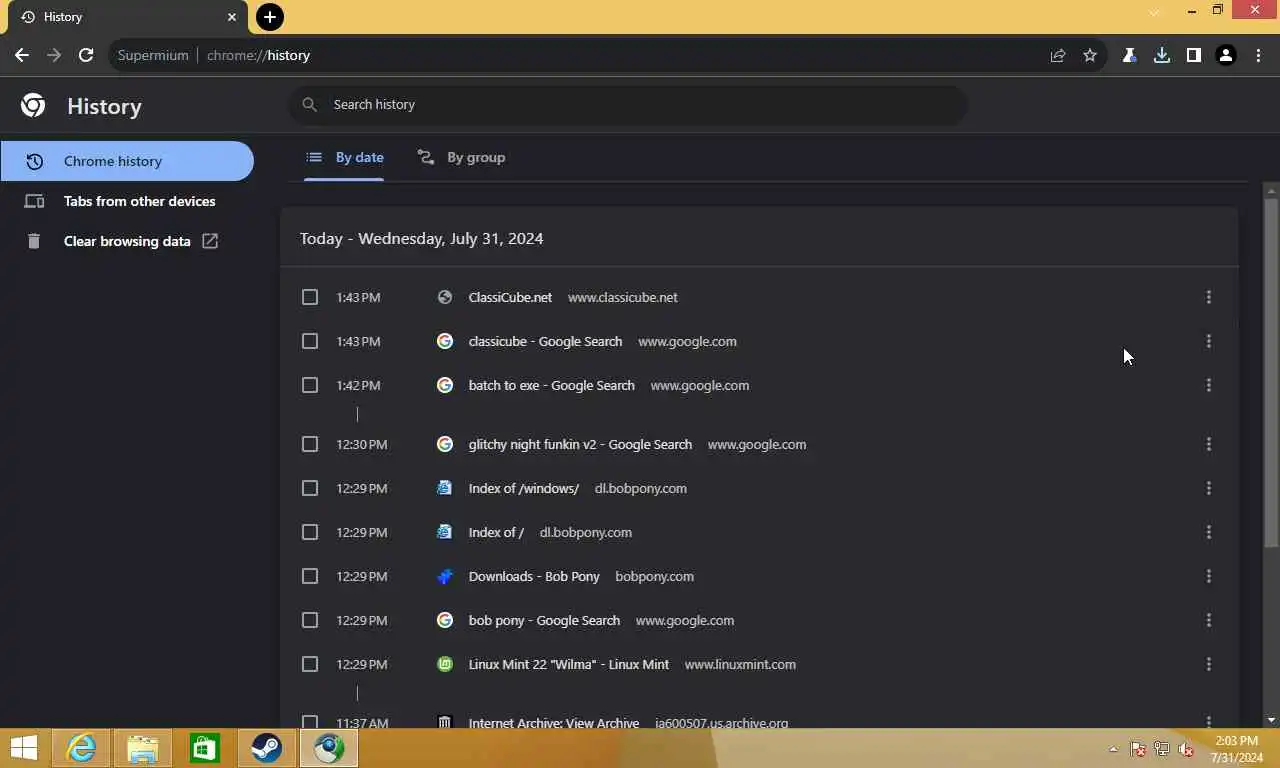Image resolution: width=1280 pixels, height=768 pixels.
Task: Close the History tab
Action: pos(232,17)
